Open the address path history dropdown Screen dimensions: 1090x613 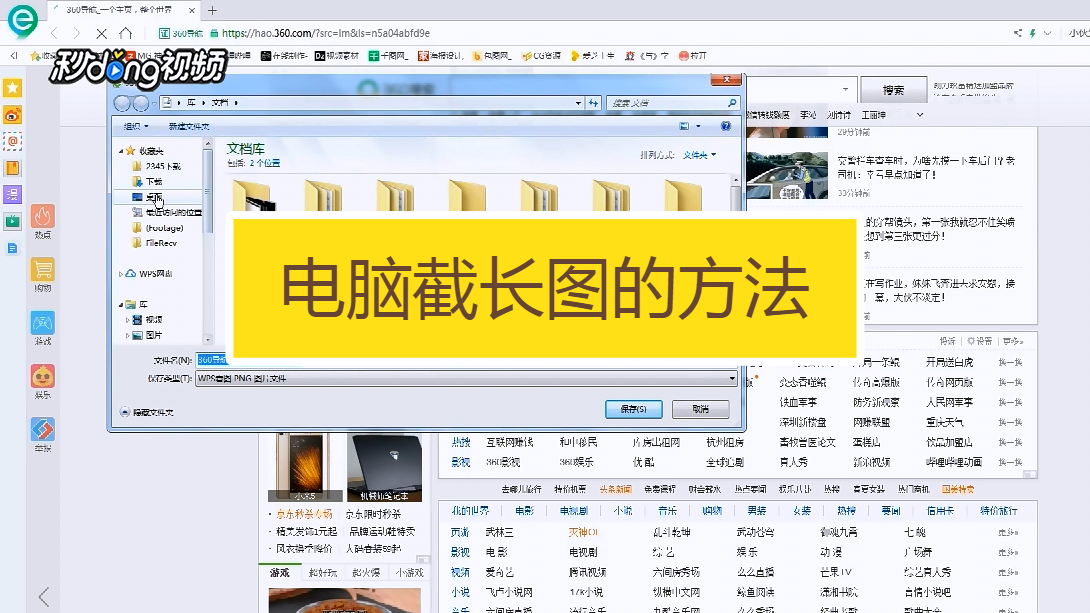tap(578, 103)
